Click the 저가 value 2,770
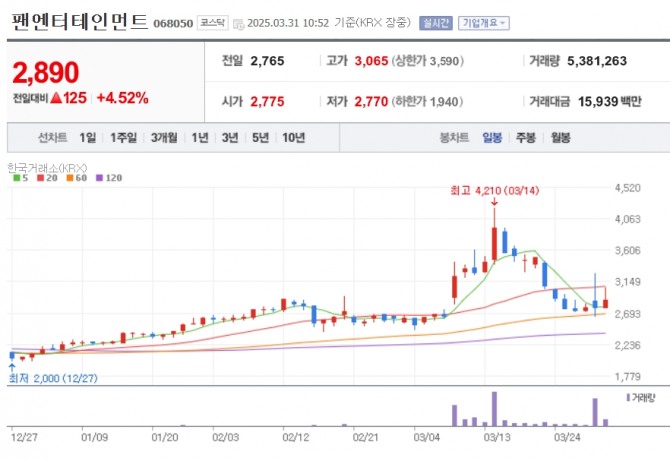Screen dimensions: 670x461 point(371,102)
